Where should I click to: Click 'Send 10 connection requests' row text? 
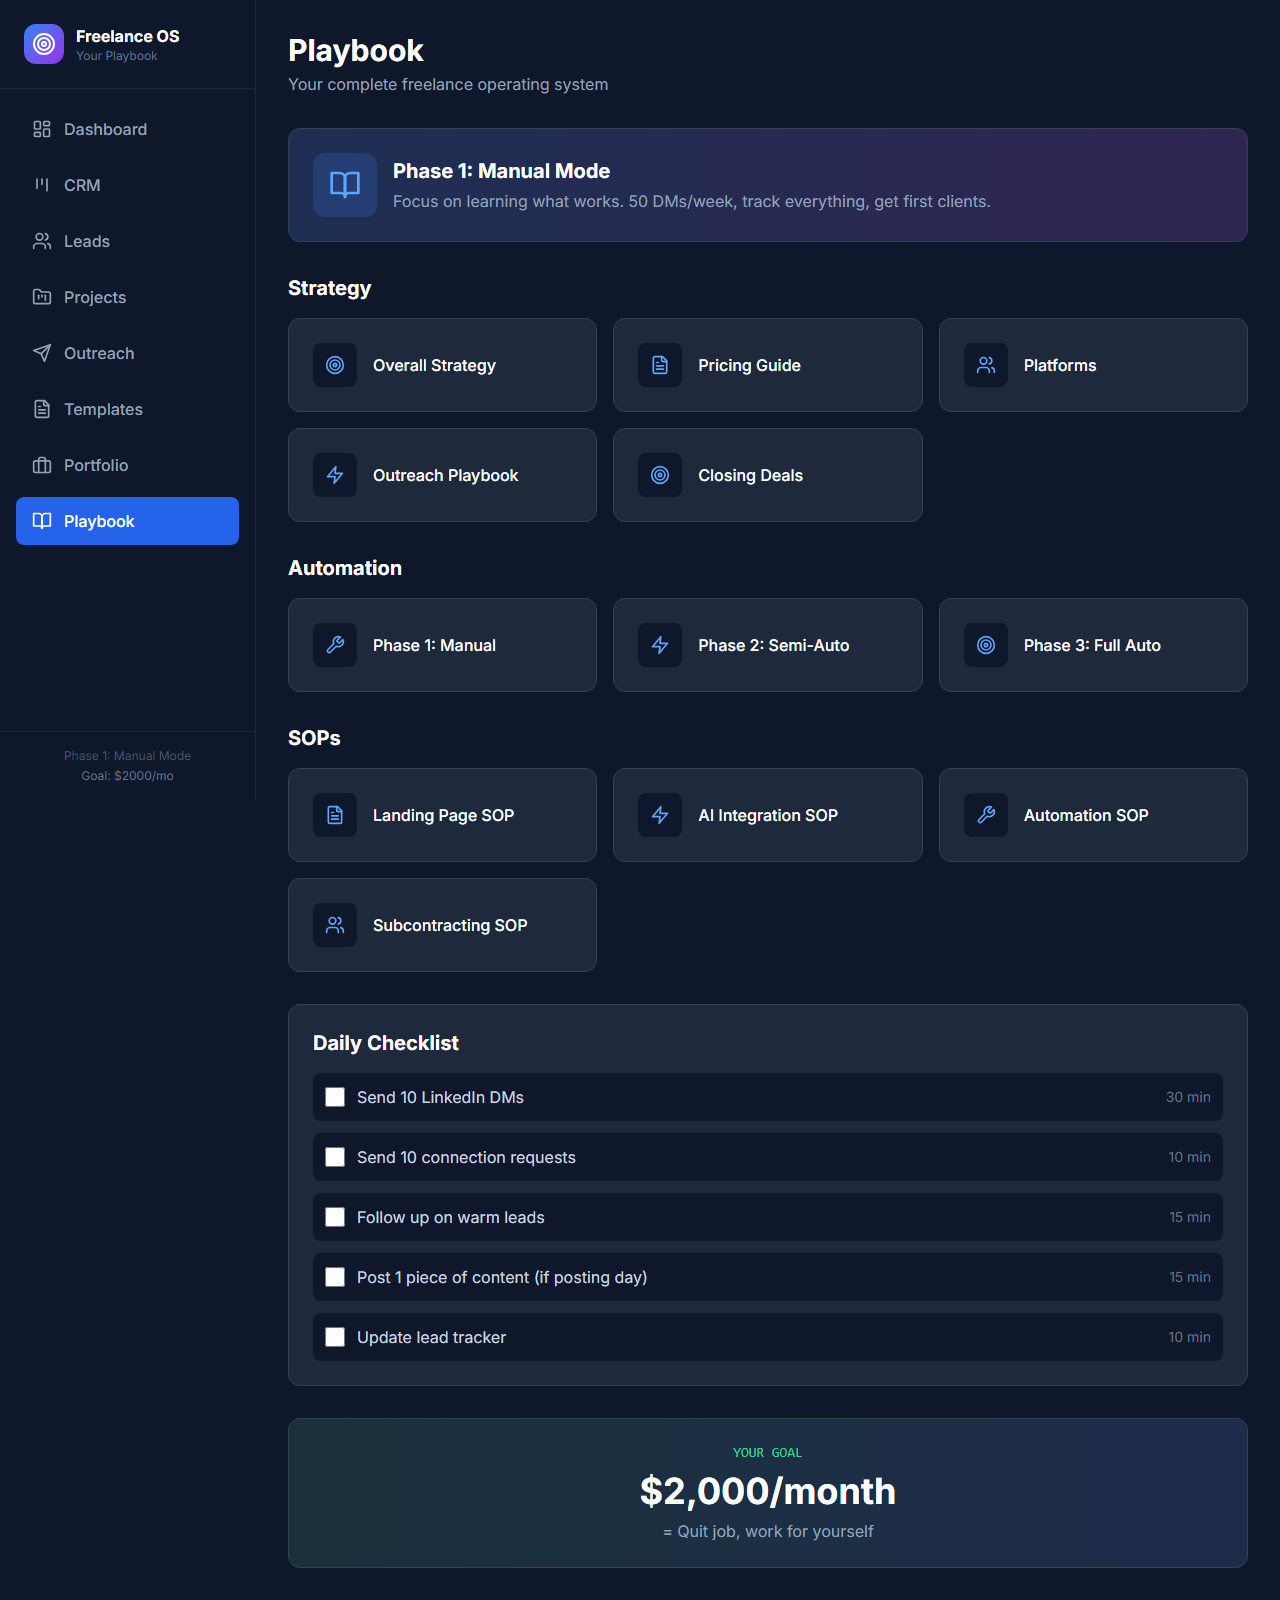pyautogui.click(x=466, y=1157)
